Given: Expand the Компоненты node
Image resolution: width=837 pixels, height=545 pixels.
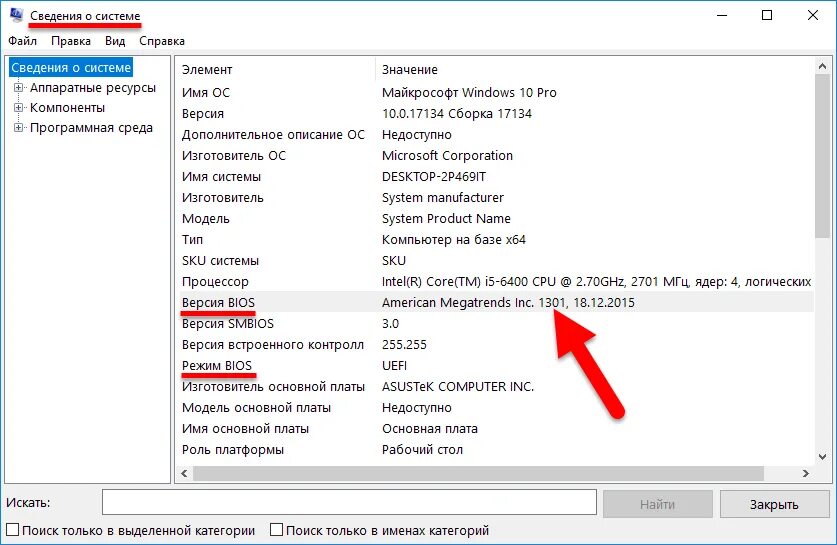Looking at the screenshot, I should pos(18,108).
